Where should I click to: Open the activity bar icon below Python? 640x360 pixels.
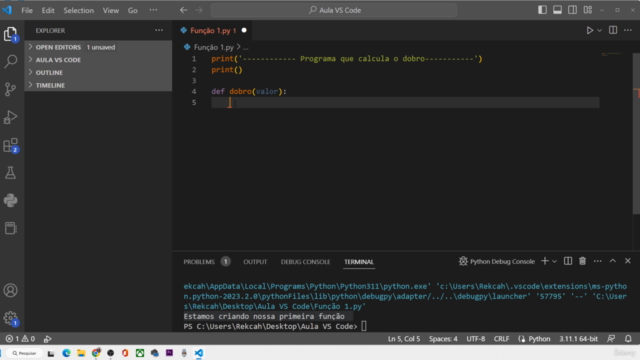[11, 228]
